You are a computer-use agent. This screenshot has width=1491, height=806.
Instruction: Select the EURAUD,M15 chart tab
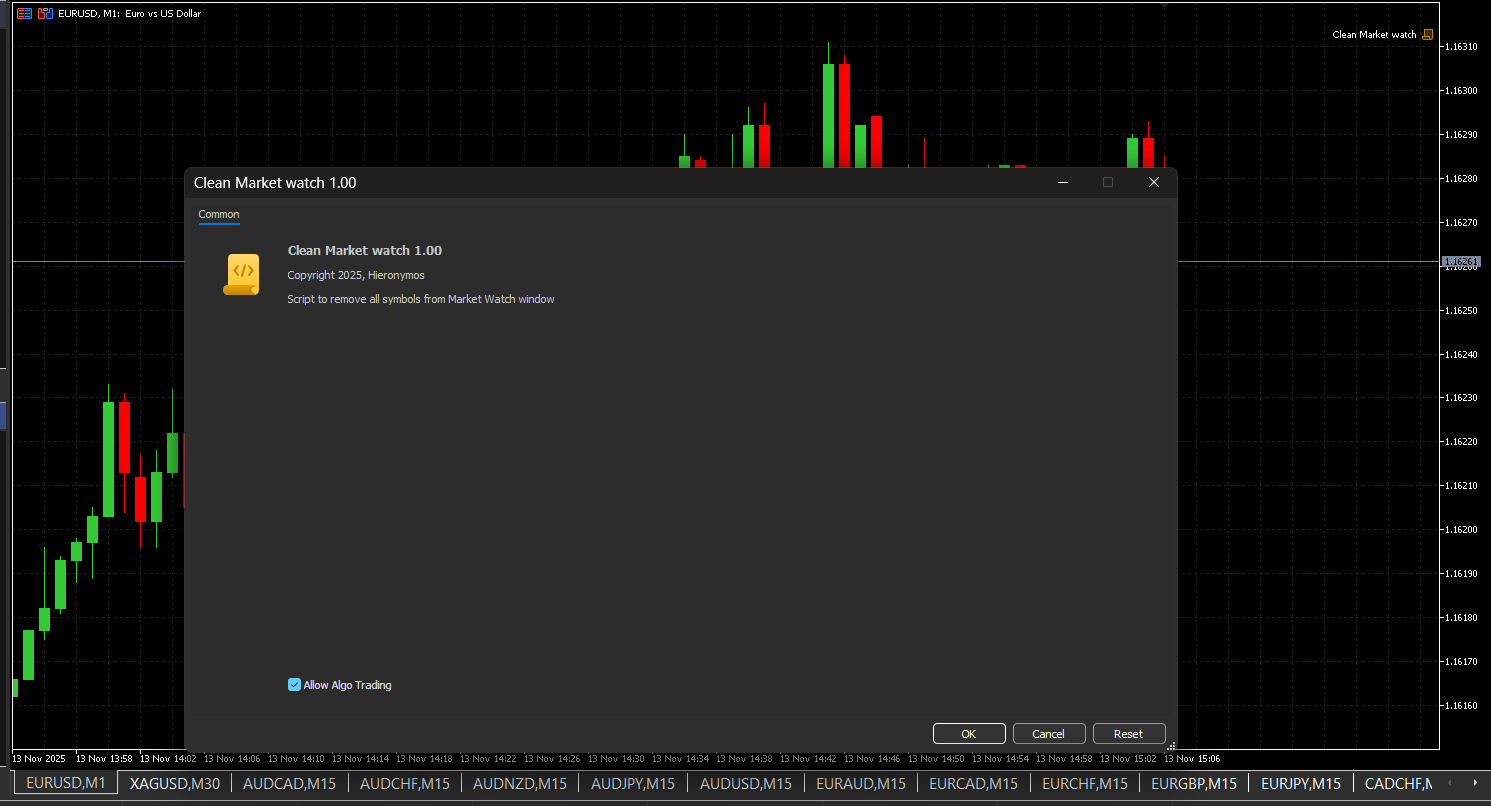[860, 783]
